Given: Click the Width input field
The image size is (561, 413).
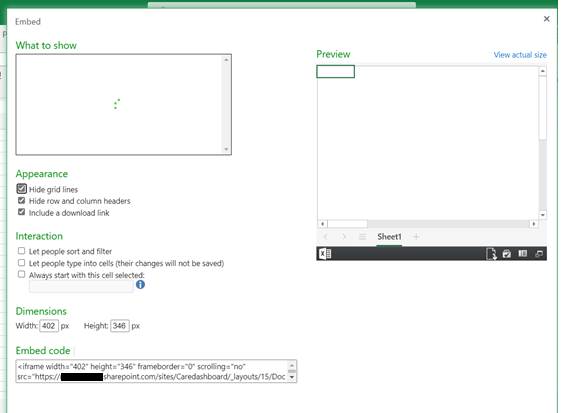Looking at the screenshot, I should click(49, 326).
